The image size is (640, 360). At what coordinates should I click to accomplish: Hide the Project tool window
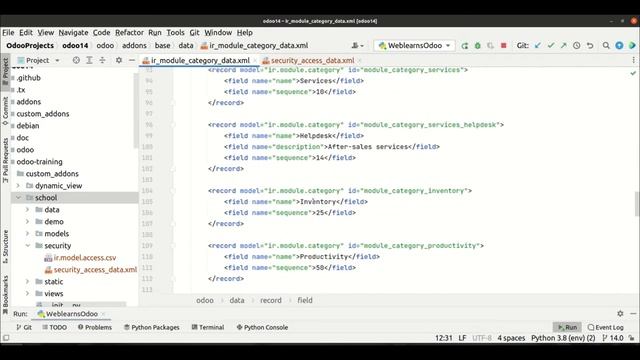pyautogui.click(x=132, y=60)
